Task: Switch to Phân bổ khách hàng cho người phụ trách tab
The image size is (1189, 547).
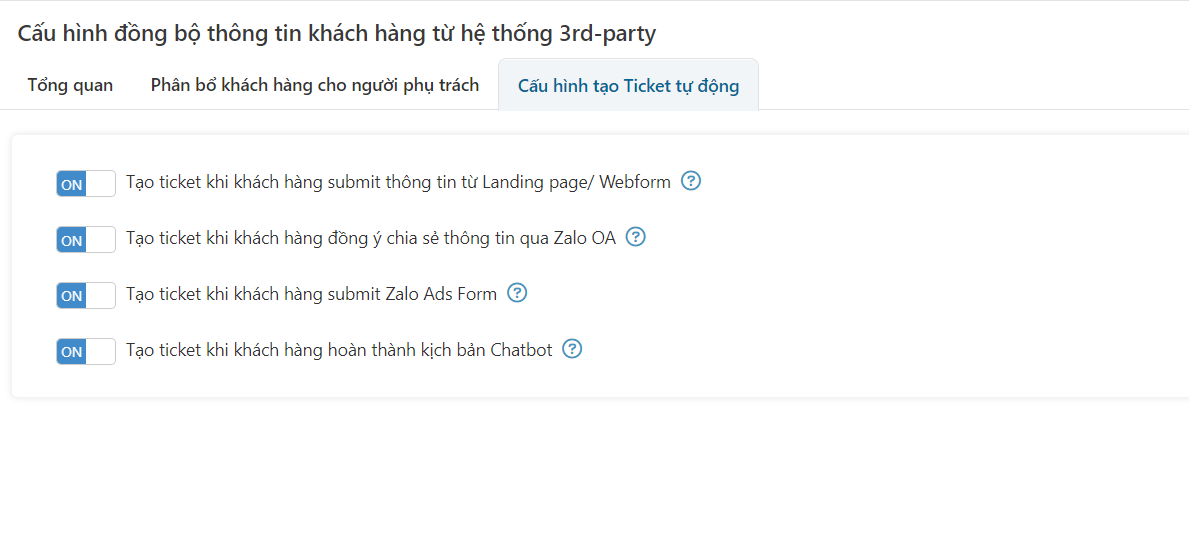Action: coord(315,85)
